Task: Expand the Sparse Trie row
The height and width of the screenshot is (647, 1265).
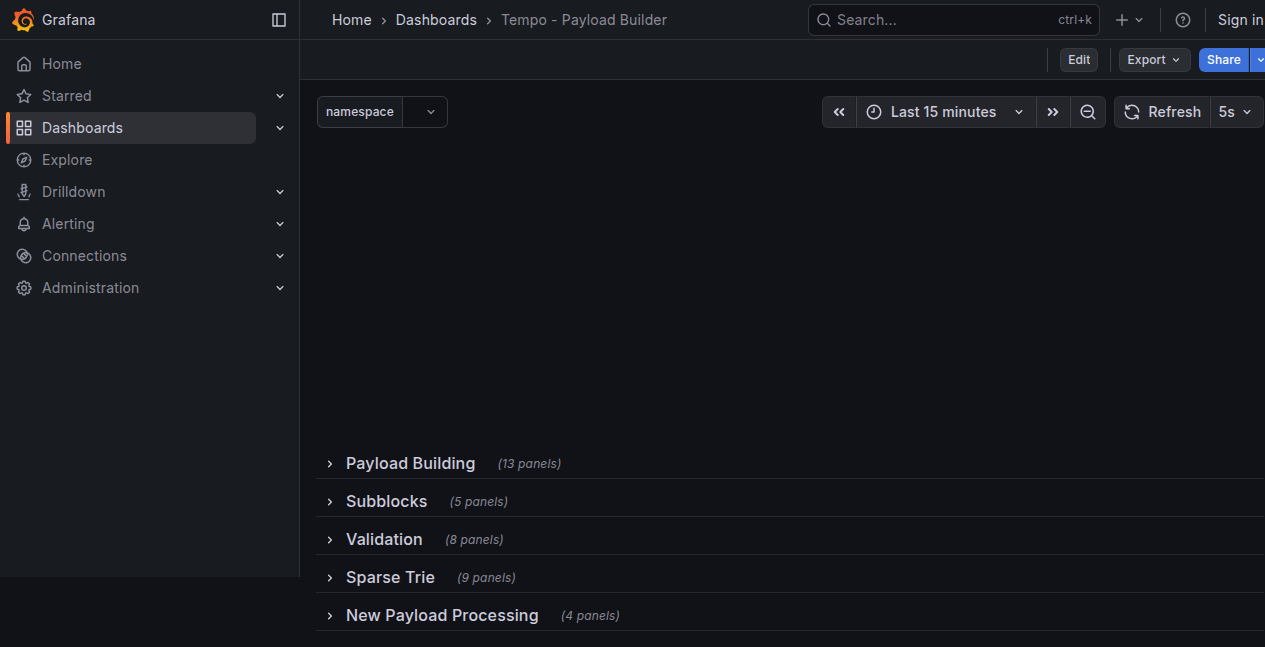Action: click(330, 578)
